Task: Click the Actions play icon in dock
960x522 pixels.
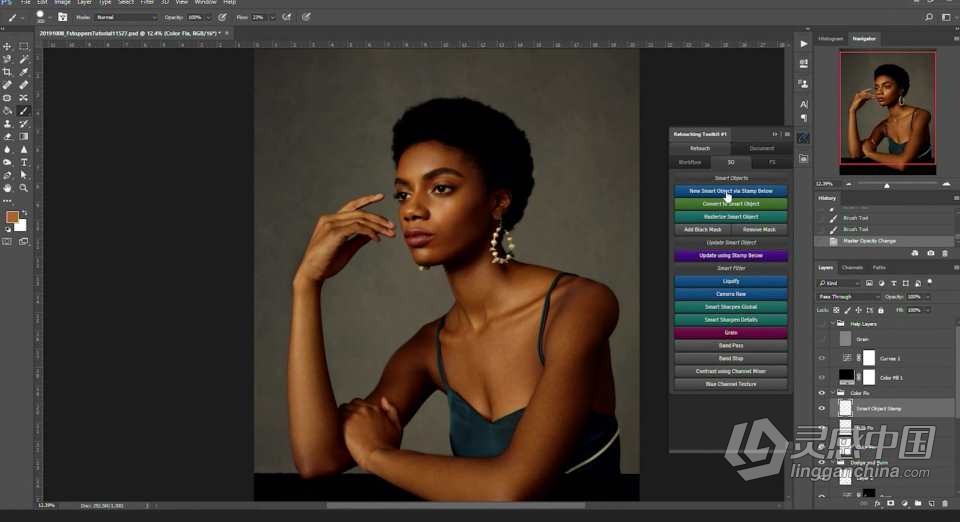Action: tap(803, 44)
